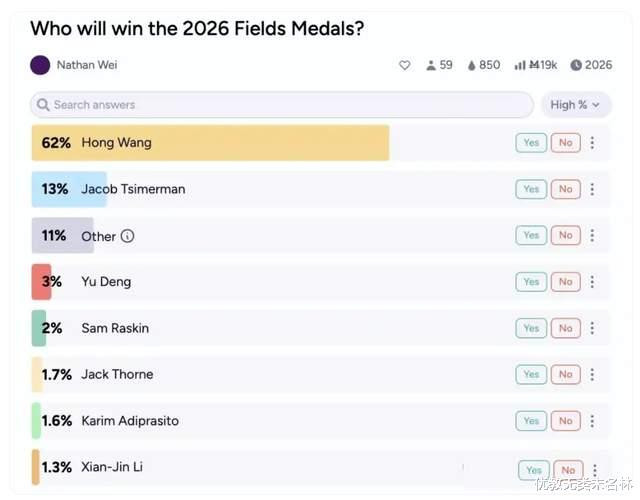The width and height of the screenshot is (640, 500).
Task: Open three-dot menu for Jack Thorne
Action: click(x=592, y=374)
